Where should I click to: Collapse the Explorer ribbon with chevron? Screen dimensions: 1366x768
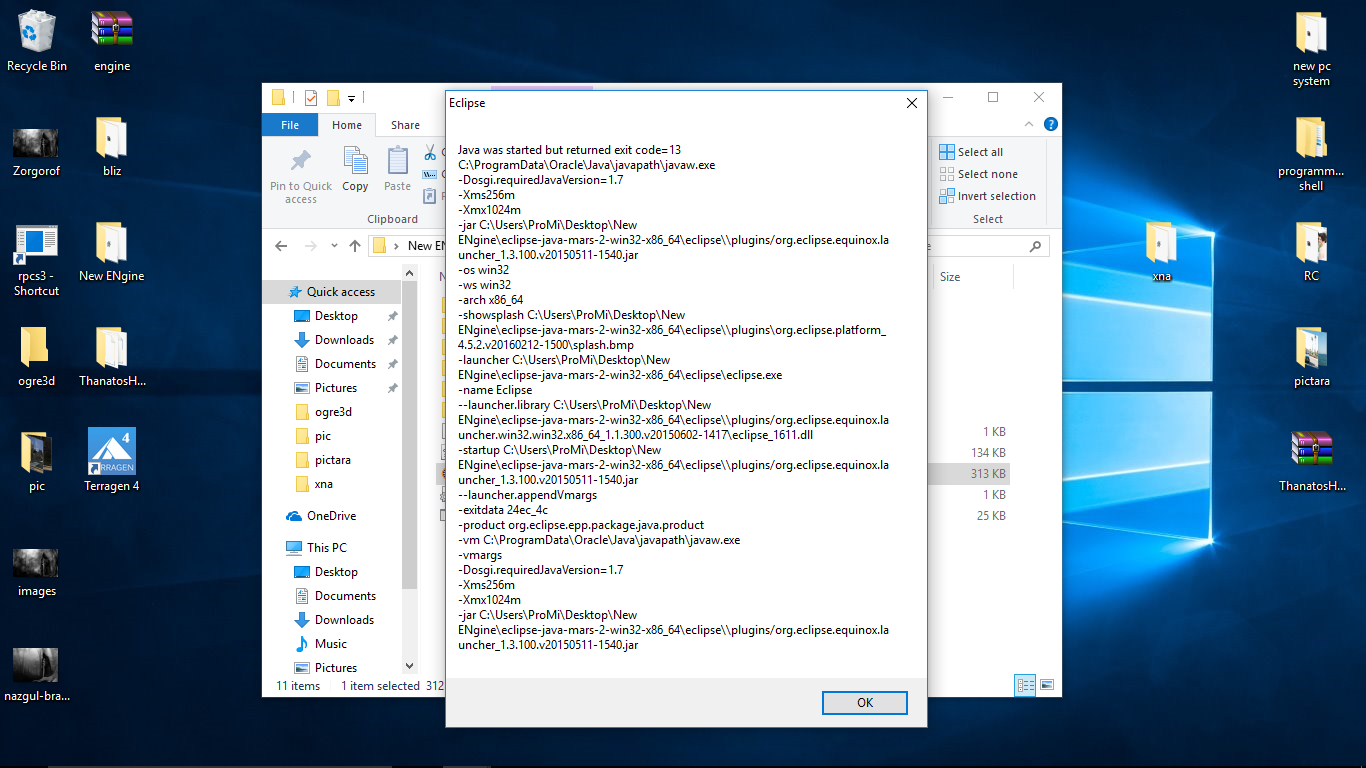click(1030, 125)
